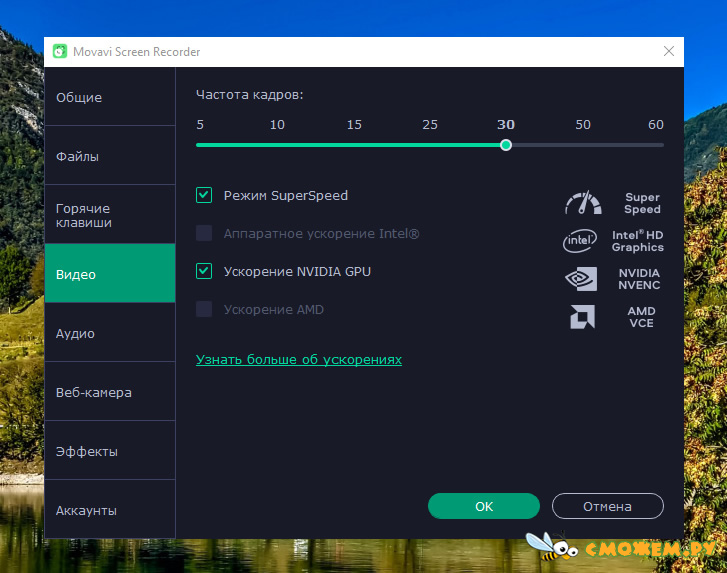
Task: Switch to the Файлы tab
Action: point(110,155)
